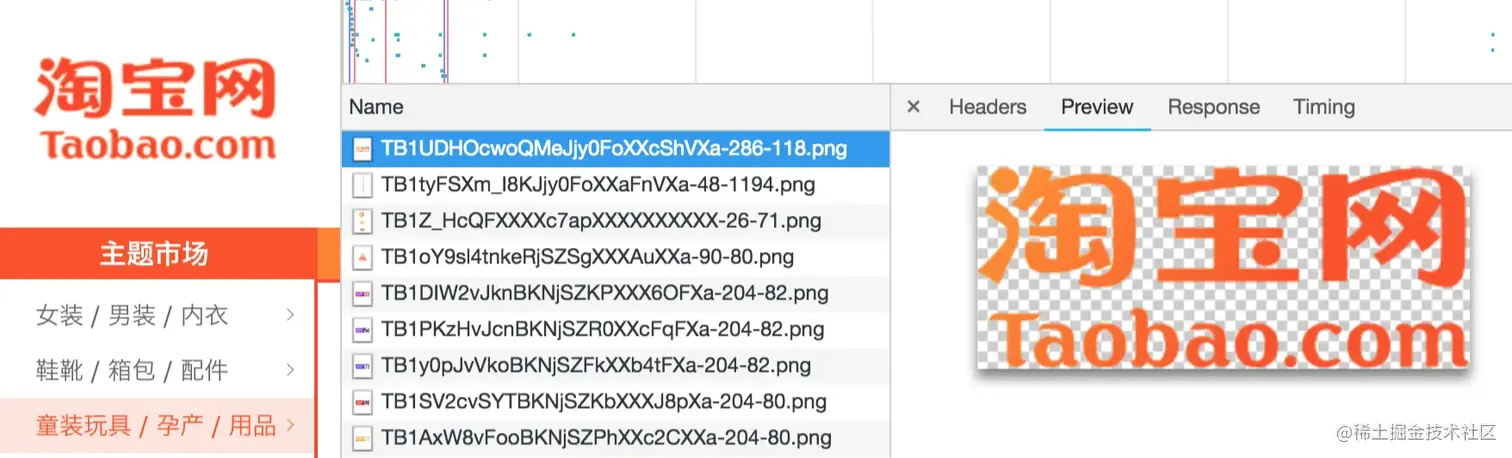The height and width of the screenshot is (458, 1512).
Task: Click file icon of TB1SV2cvSYTBKNjSZKbXXXJ8pXa-204-80.png
Action: coord(362,402)
